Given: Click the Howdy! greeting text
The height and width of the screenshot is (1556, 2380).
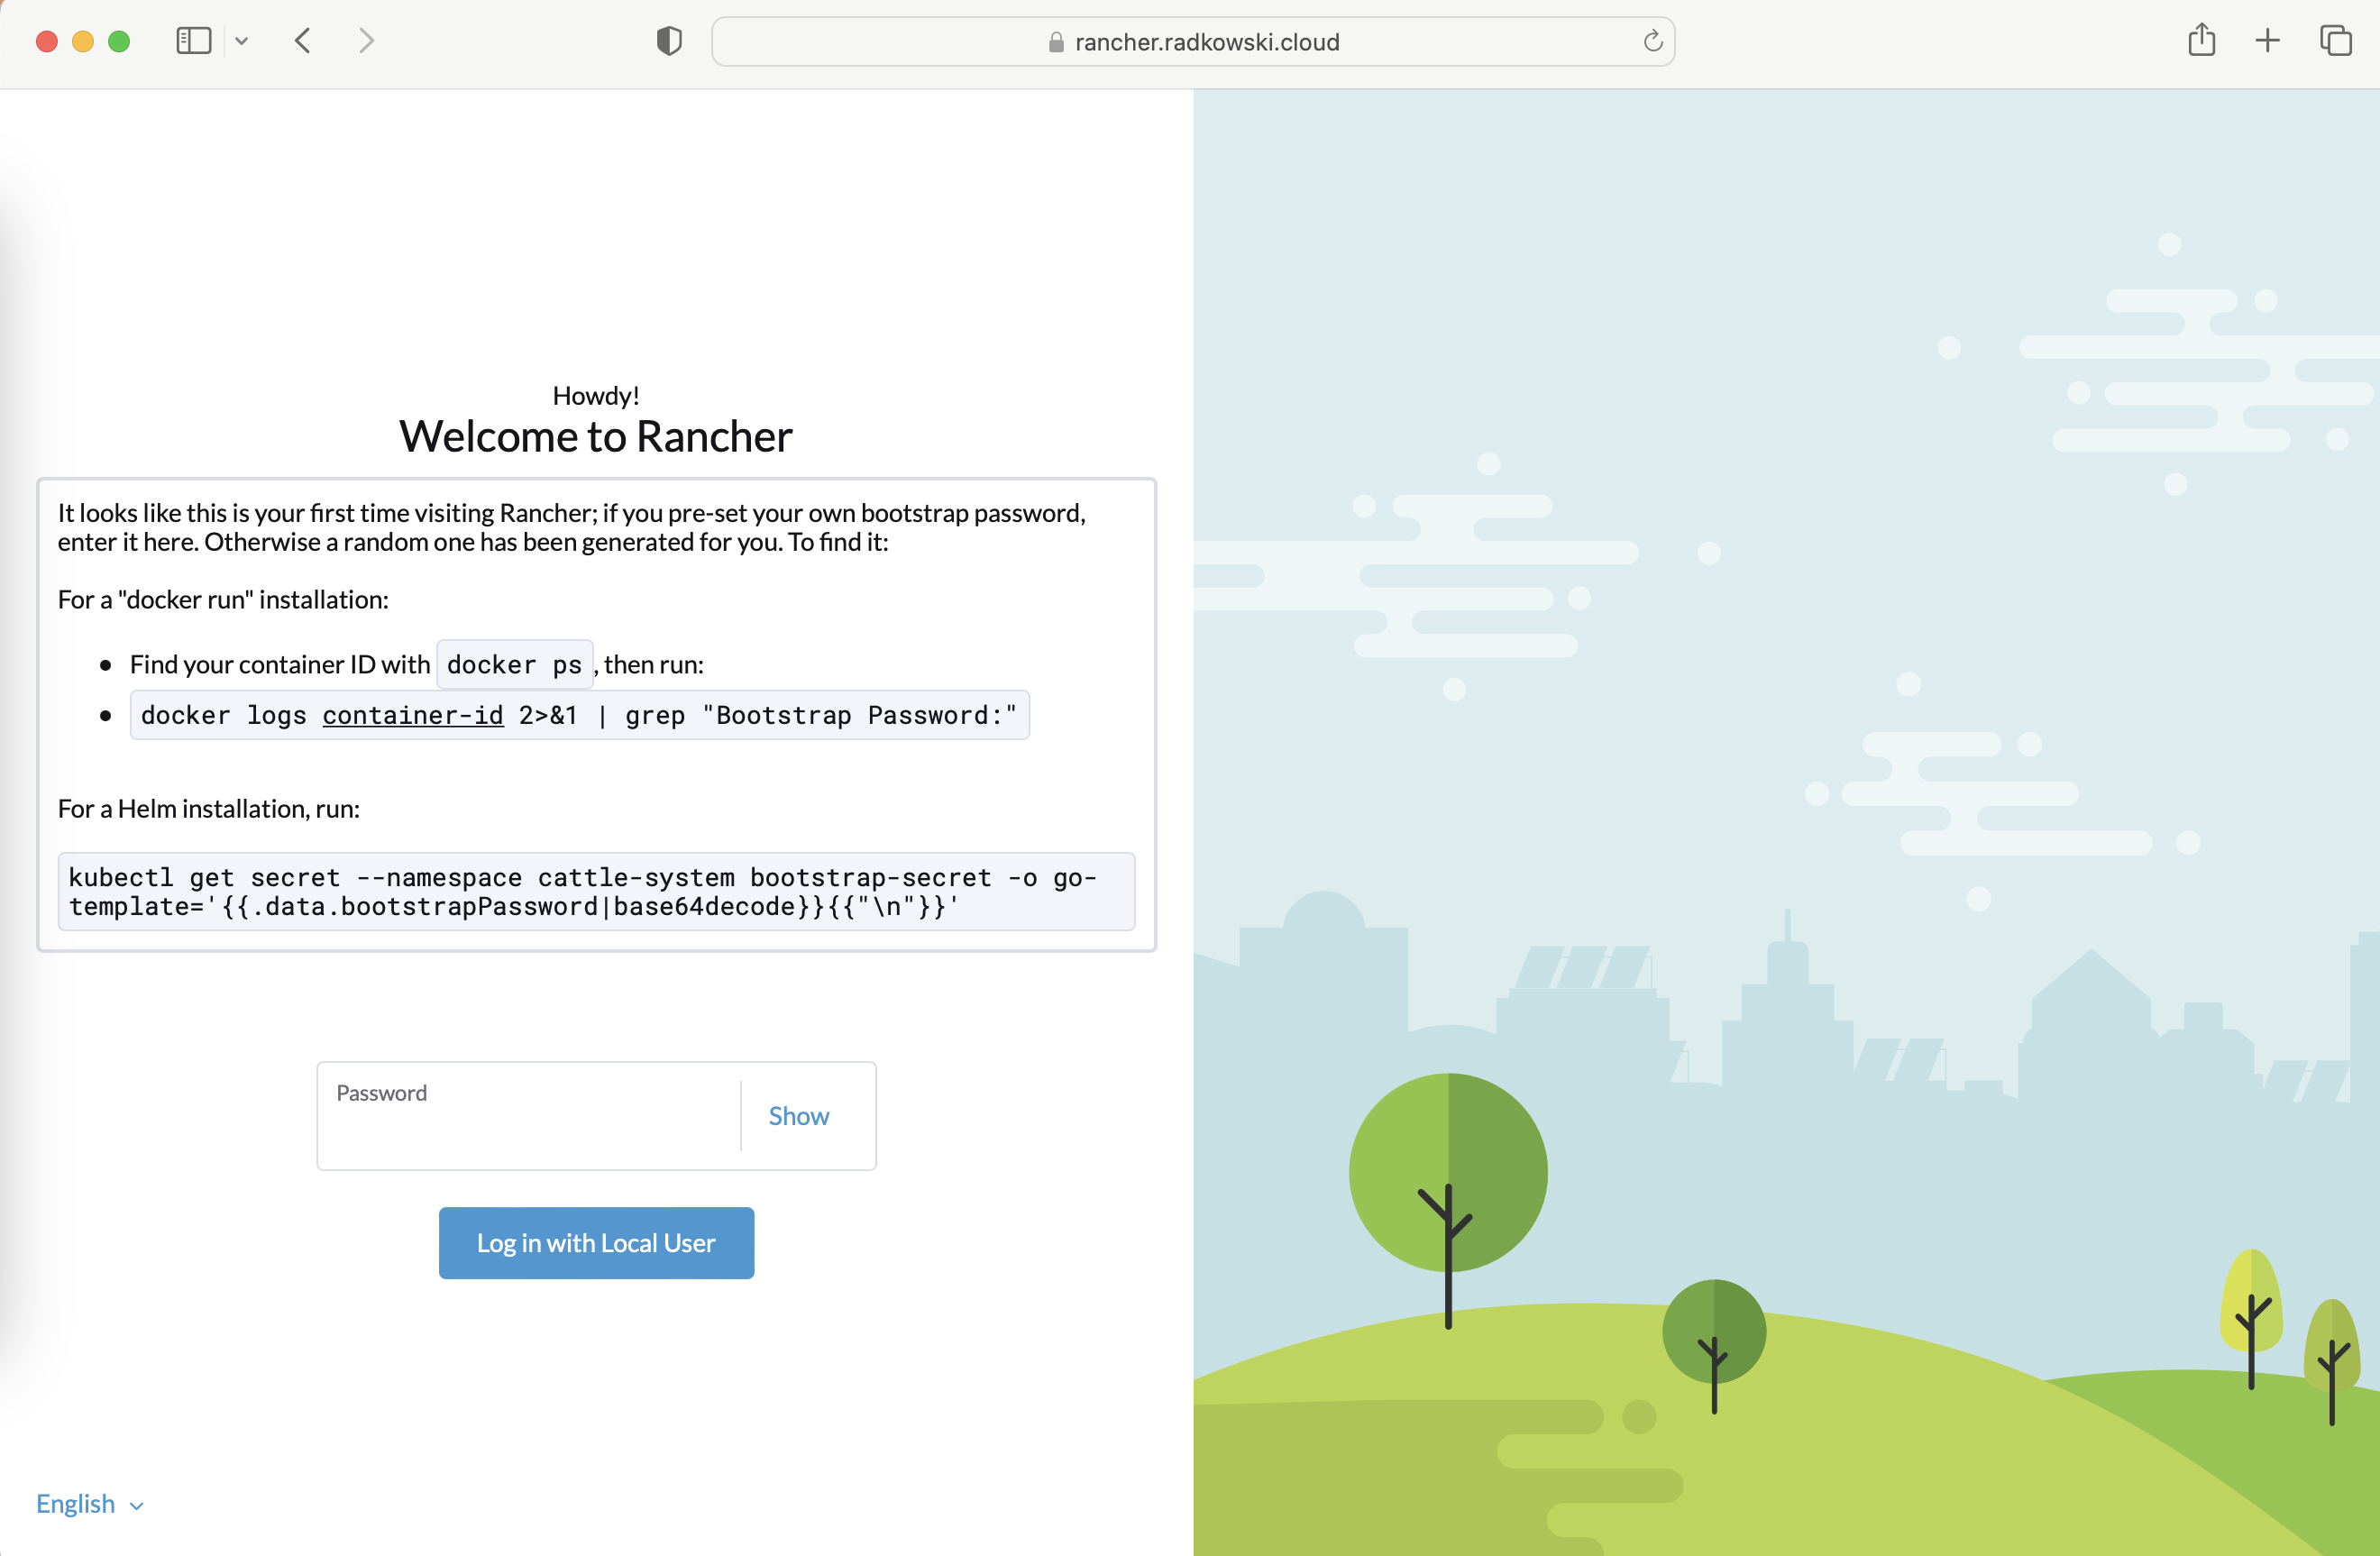Looking at the screenshot, I should [596, 396].
